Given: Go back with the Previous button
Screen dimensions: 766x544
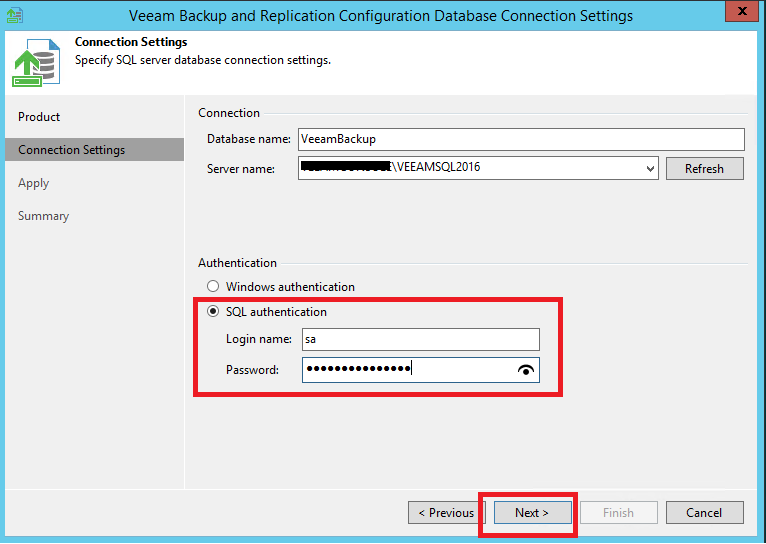Looking at the screenshot, I should pyautogui.click(x=447, y=513).
